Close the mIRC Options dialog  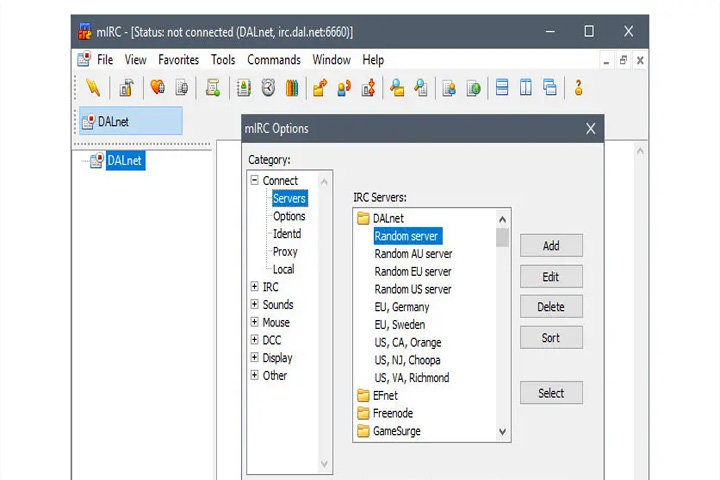(591, 129)
